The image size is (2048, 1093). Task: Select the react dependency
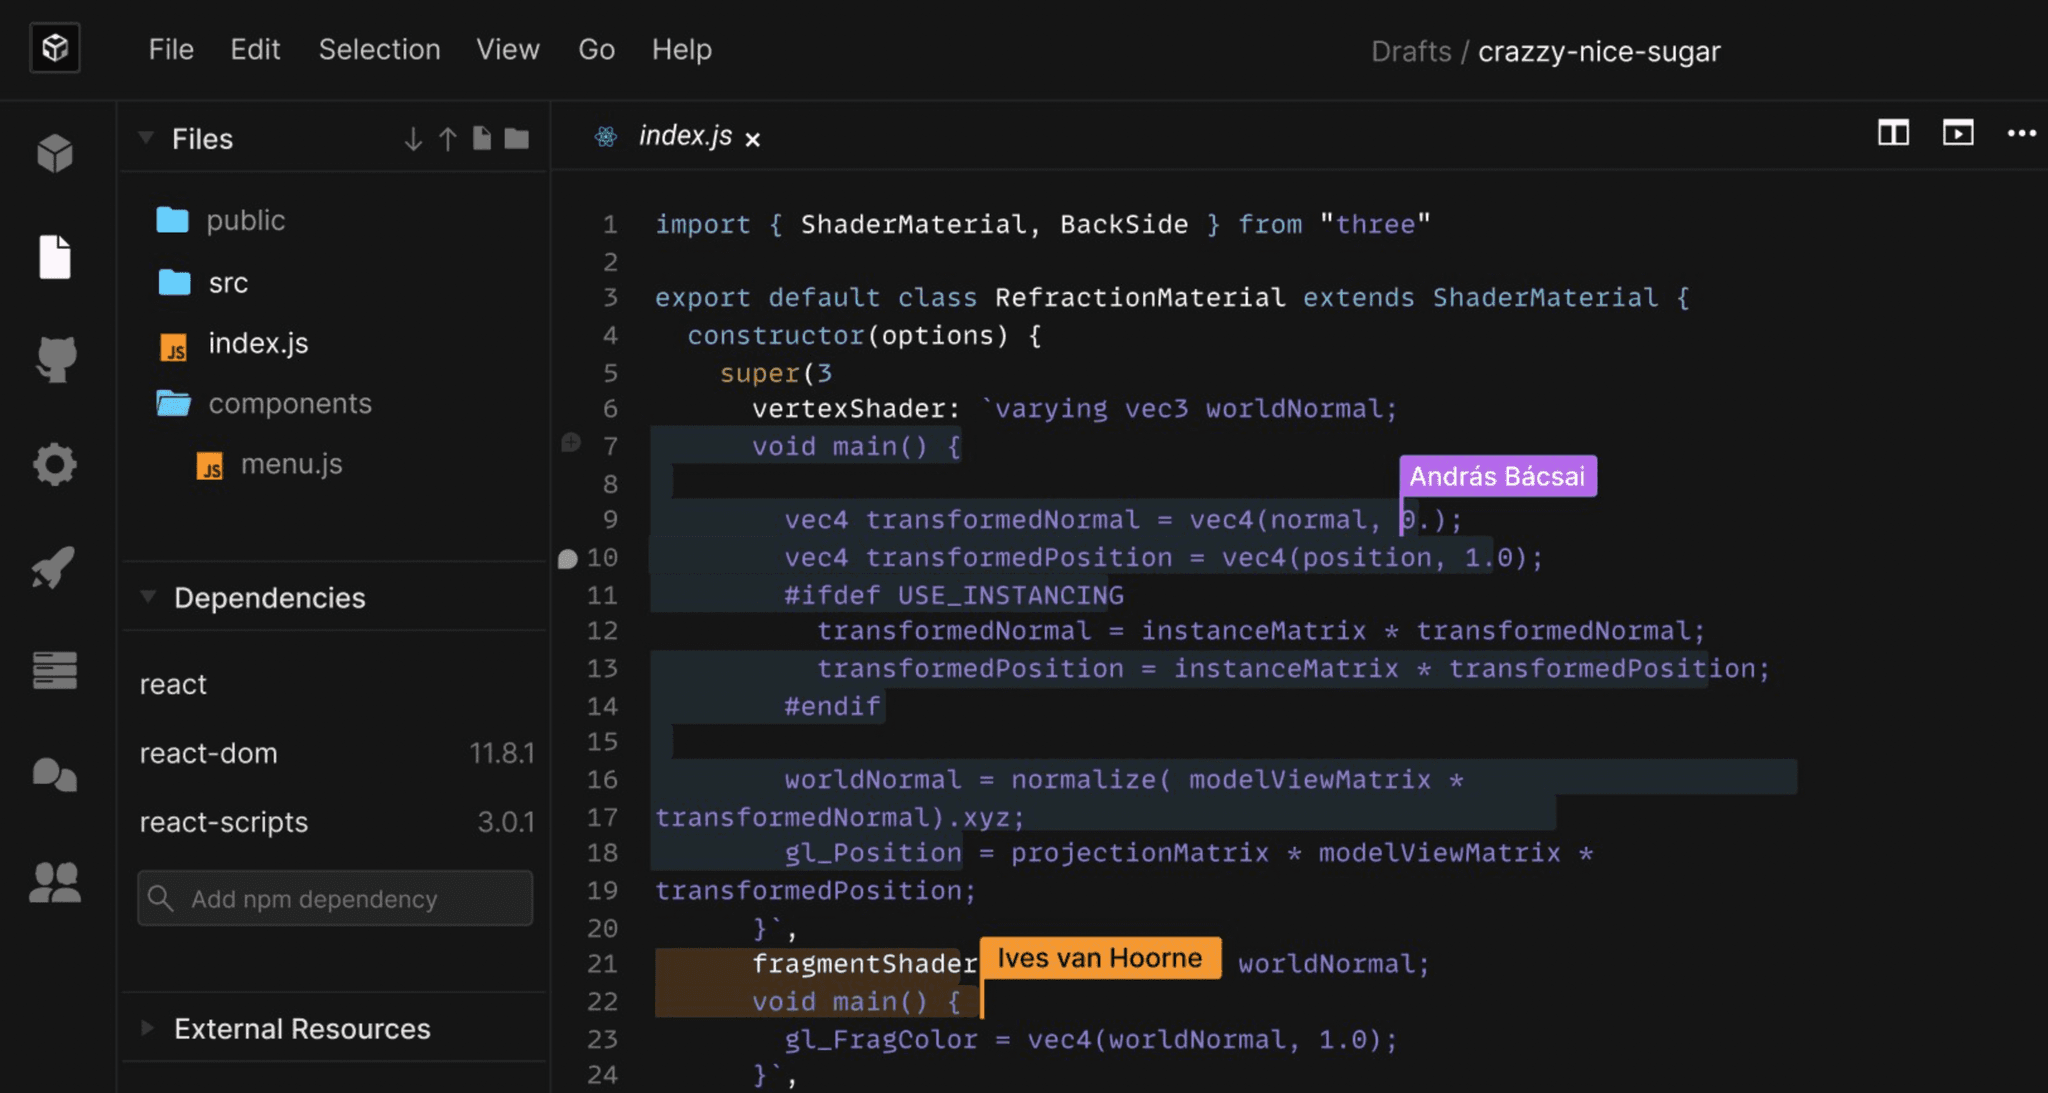tap(173, 684)
